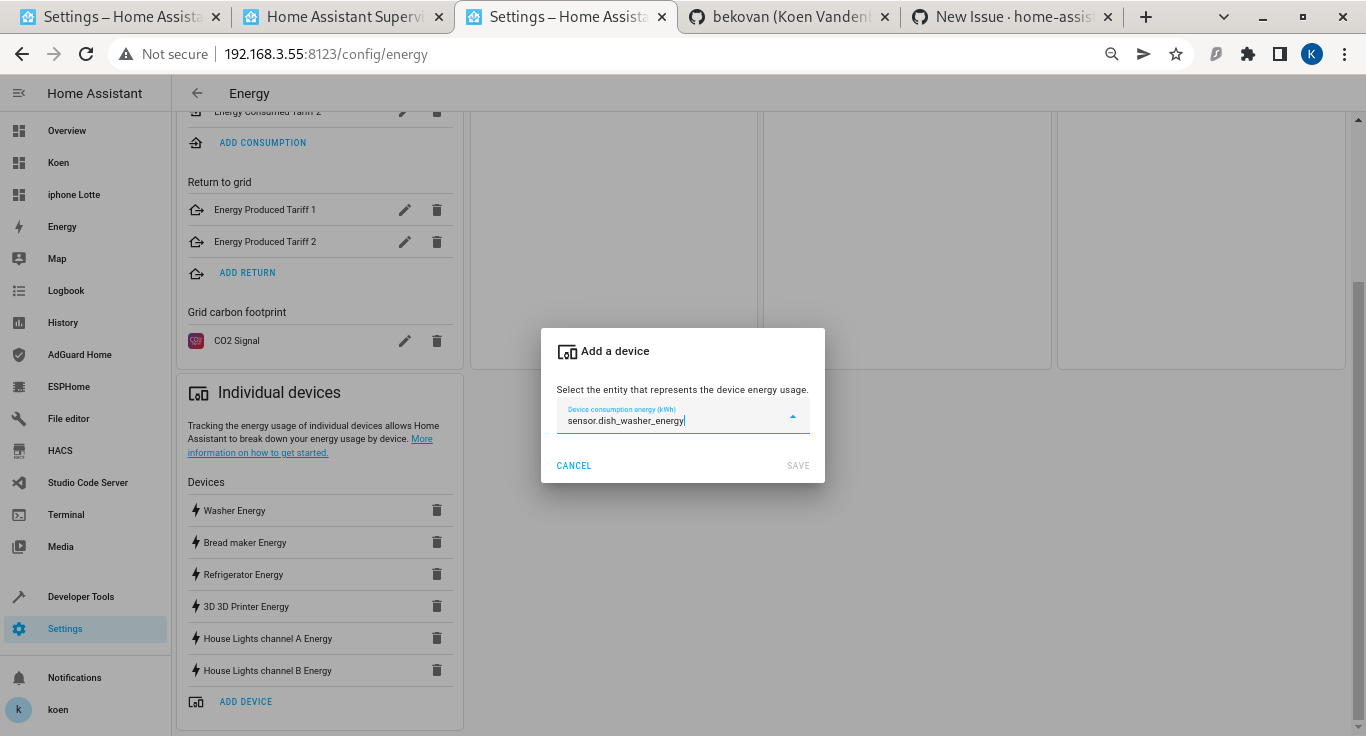This screenshot has height=736, width=1366.
Task: Delete the Refrigerator Energy device
Action: 437,574
